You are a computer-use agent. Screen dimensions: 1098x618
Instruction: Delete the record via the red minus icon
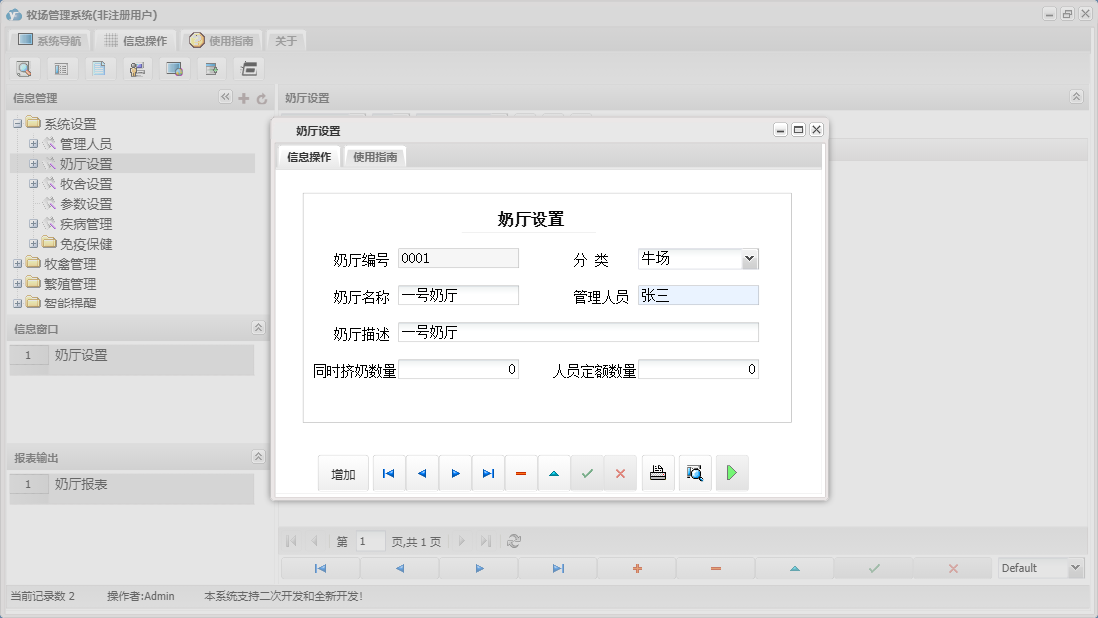click(x=521, y=472)
